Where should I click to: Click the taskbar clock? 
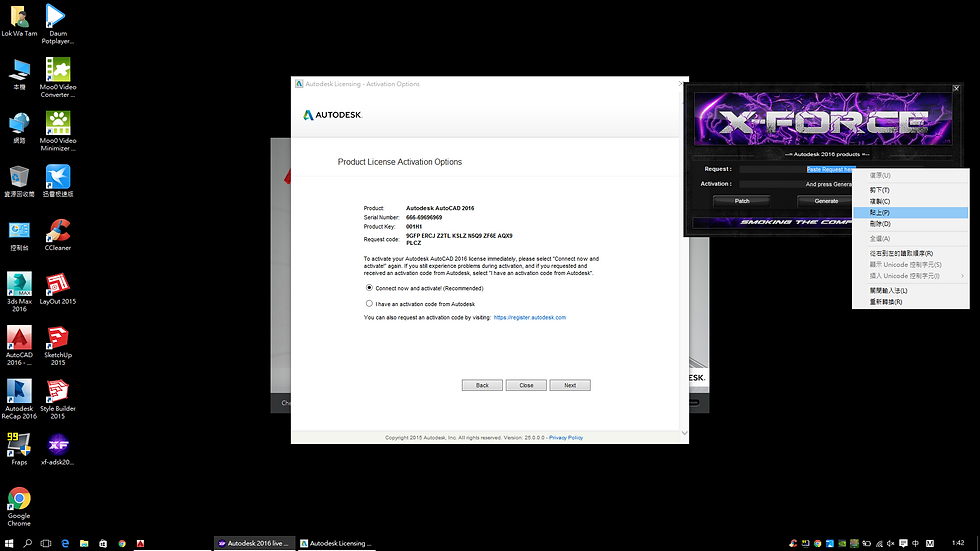[x=958, y=544]
